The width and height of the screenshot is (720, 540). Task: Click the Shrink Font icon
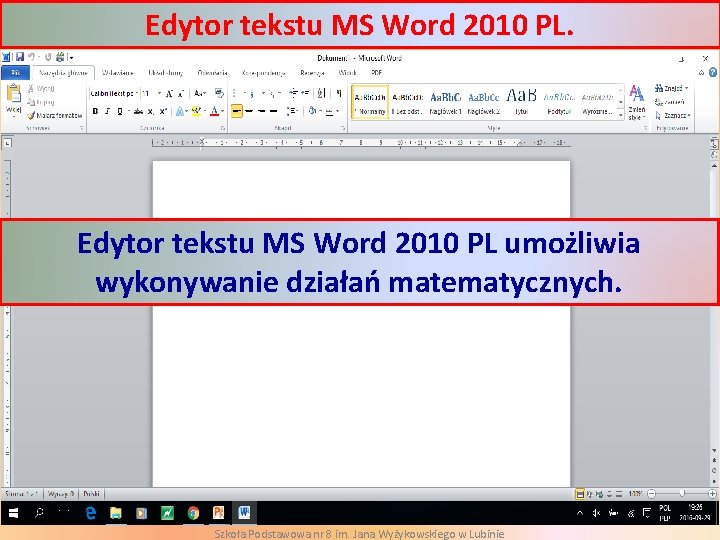pyautogui.click(x=181, y=94)
